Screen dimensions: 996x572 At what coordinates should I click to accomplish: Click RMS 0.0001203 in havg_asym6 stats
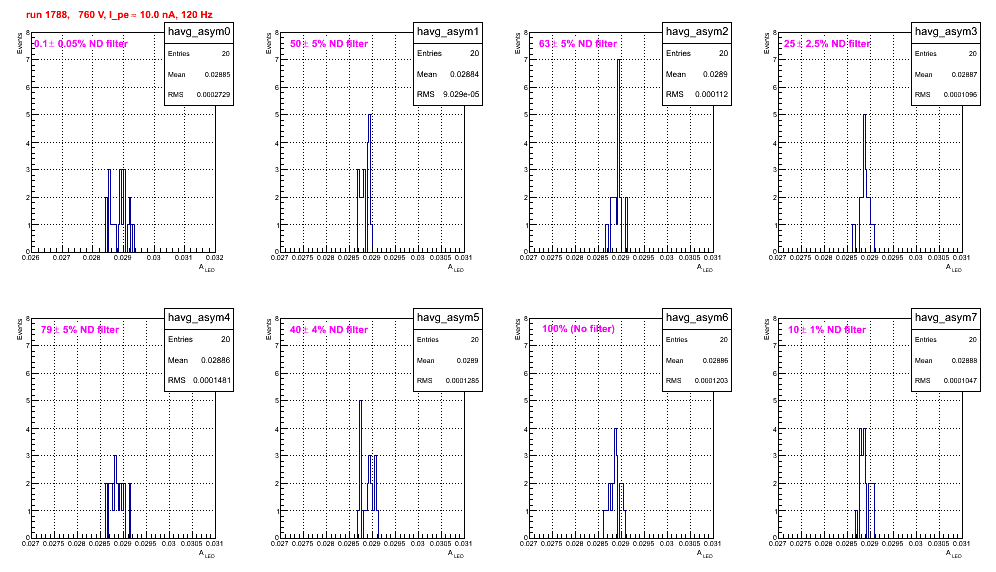697,381
